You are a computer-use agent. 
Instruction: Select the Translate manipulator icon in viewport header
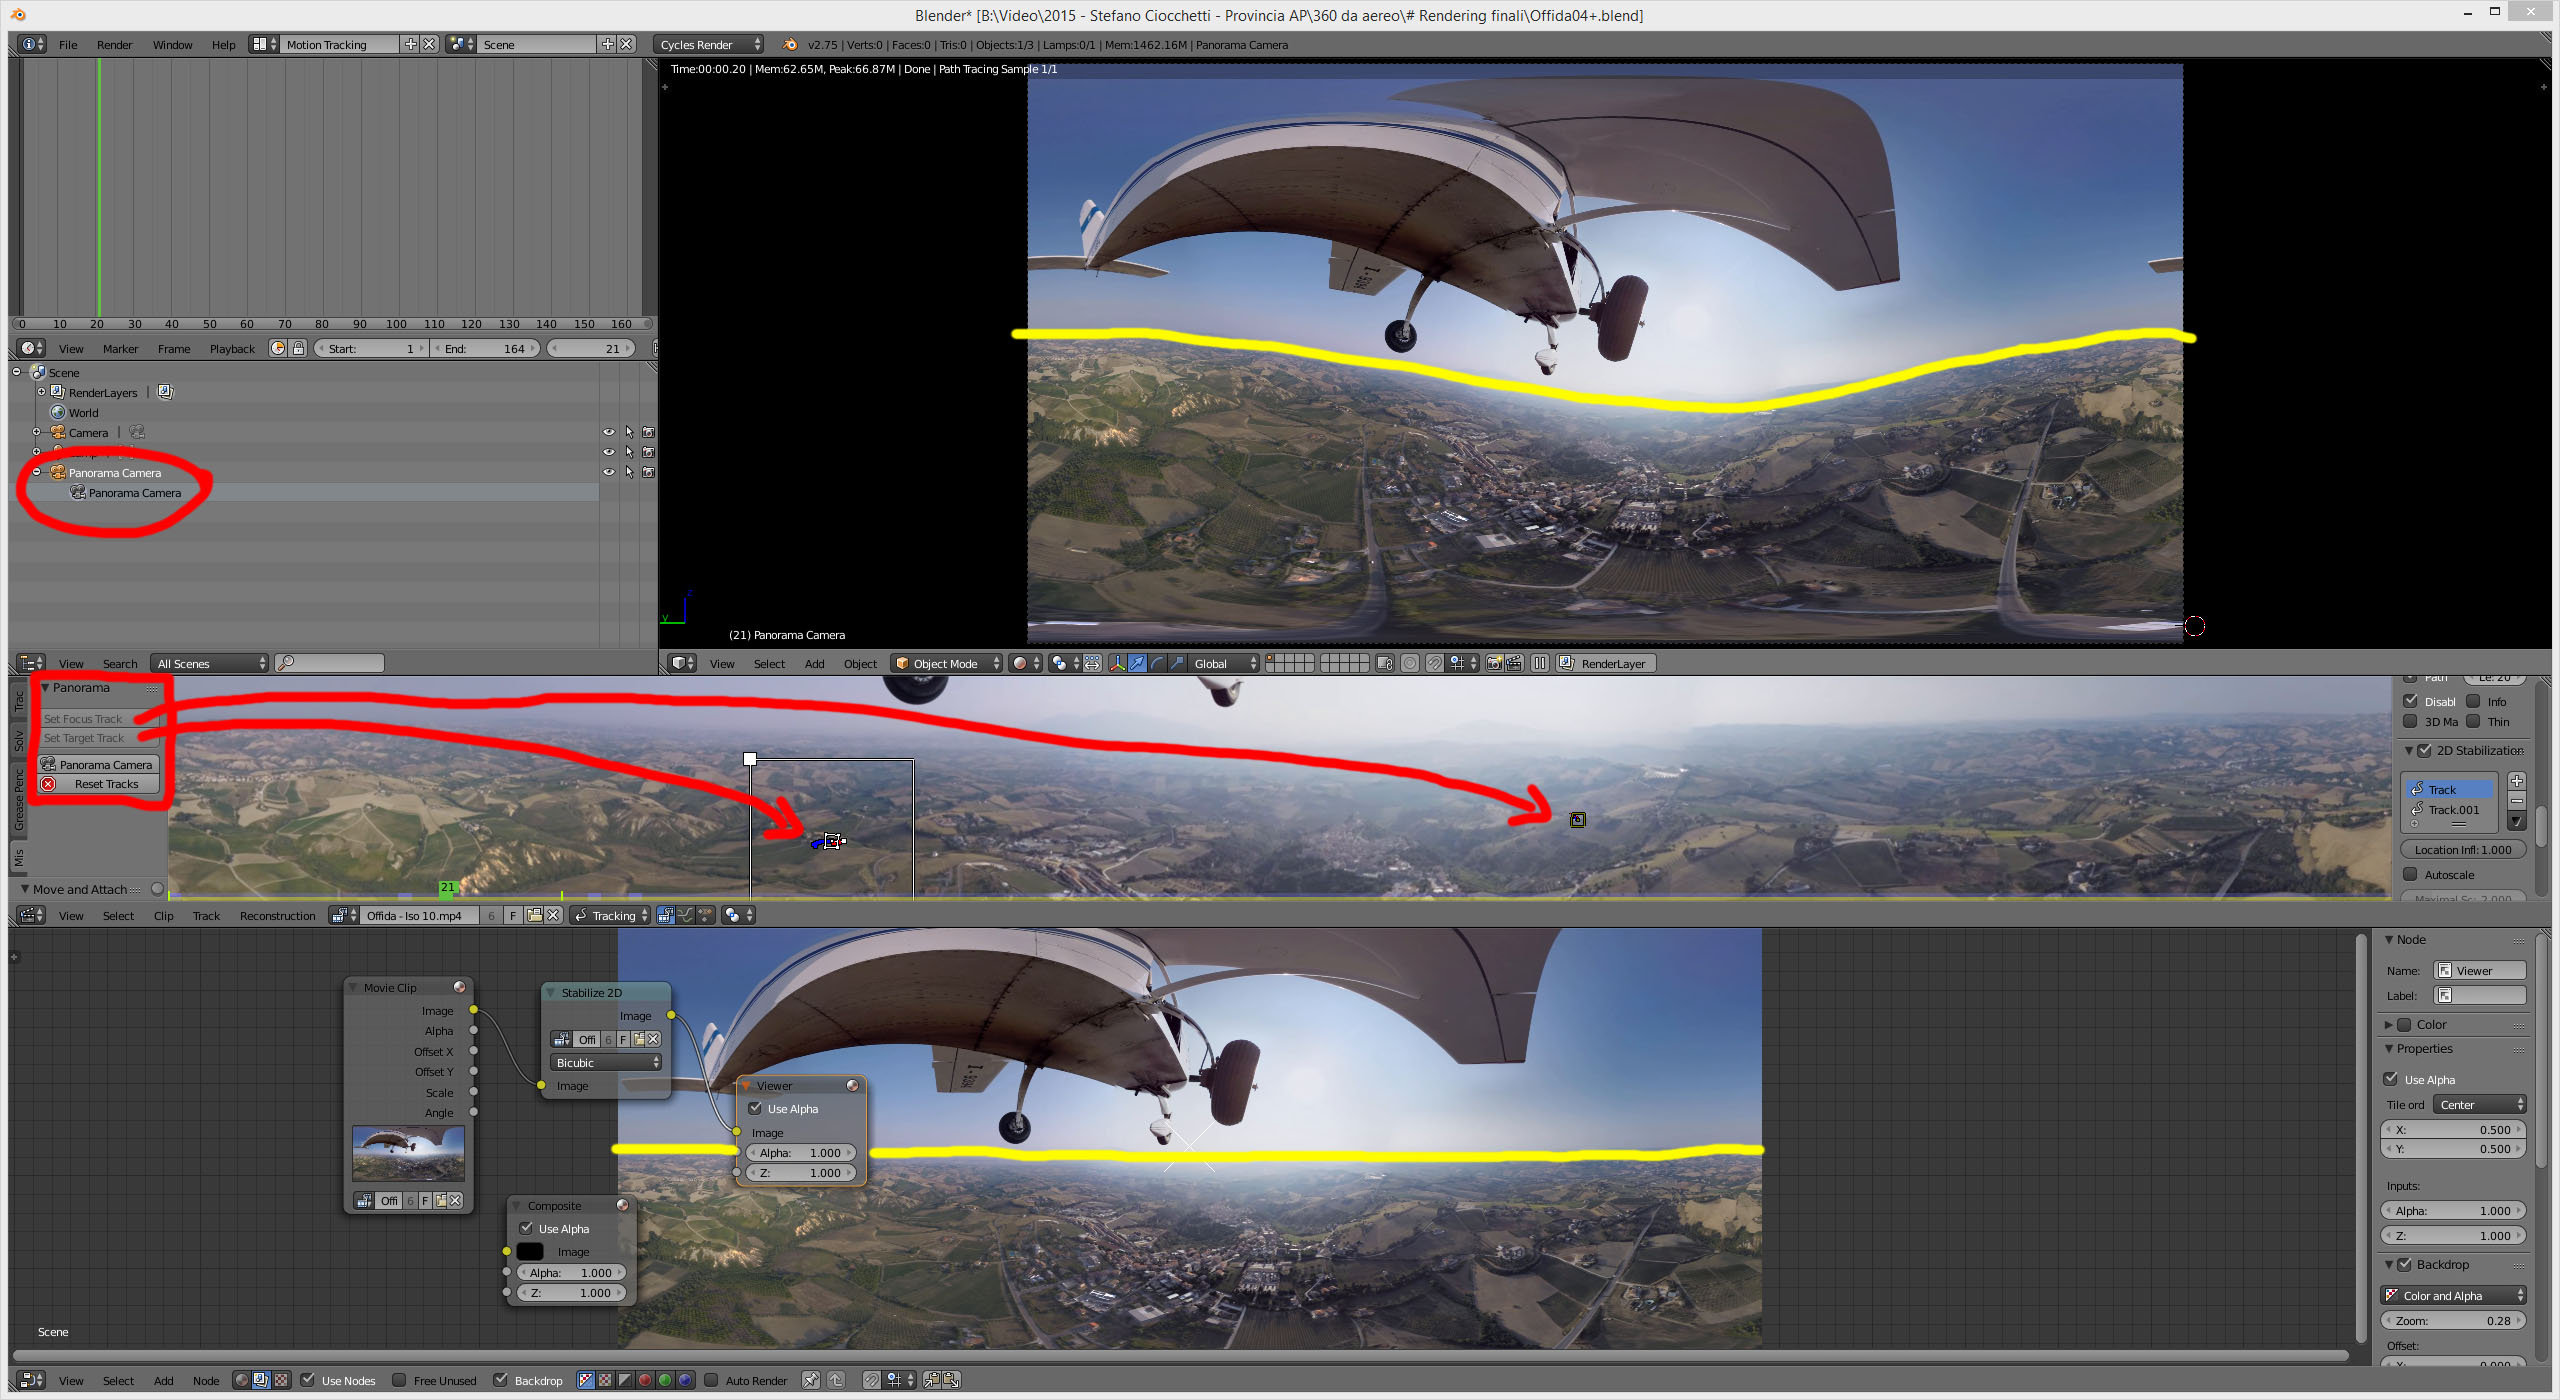[x=1137, y=663]
